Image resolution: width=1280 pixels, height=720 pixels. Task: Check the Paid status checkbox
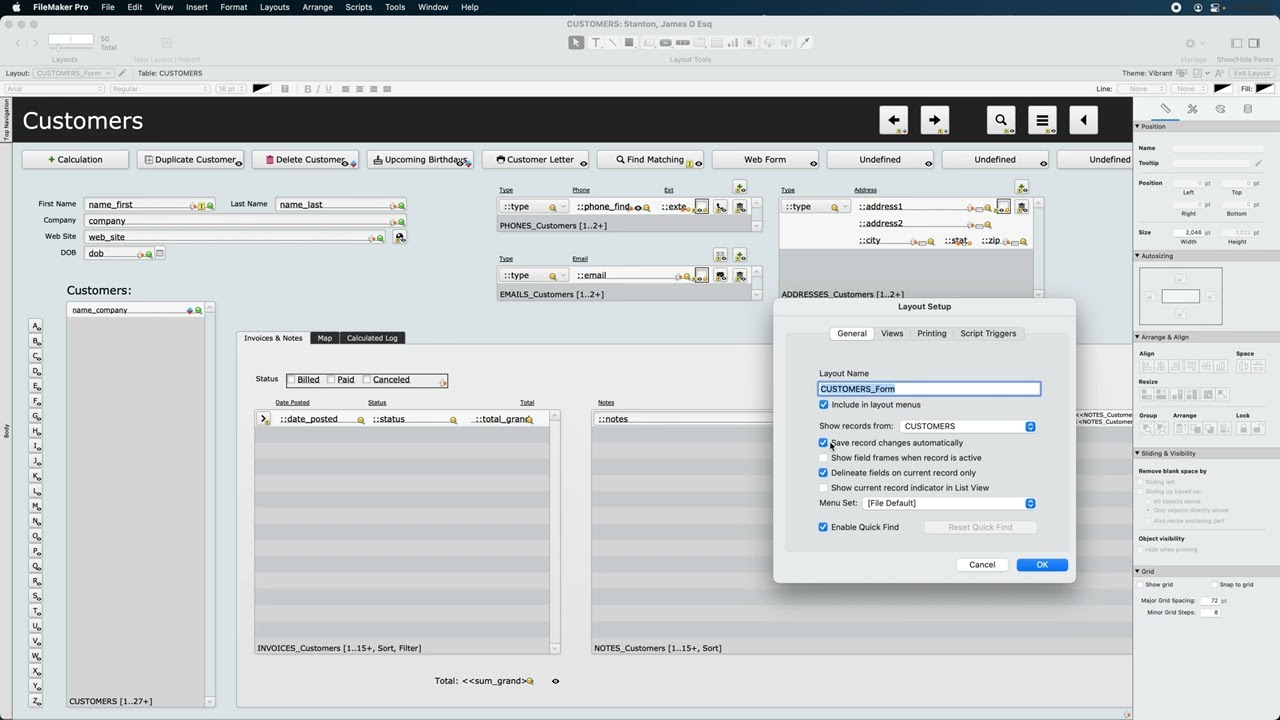point(331,380)
